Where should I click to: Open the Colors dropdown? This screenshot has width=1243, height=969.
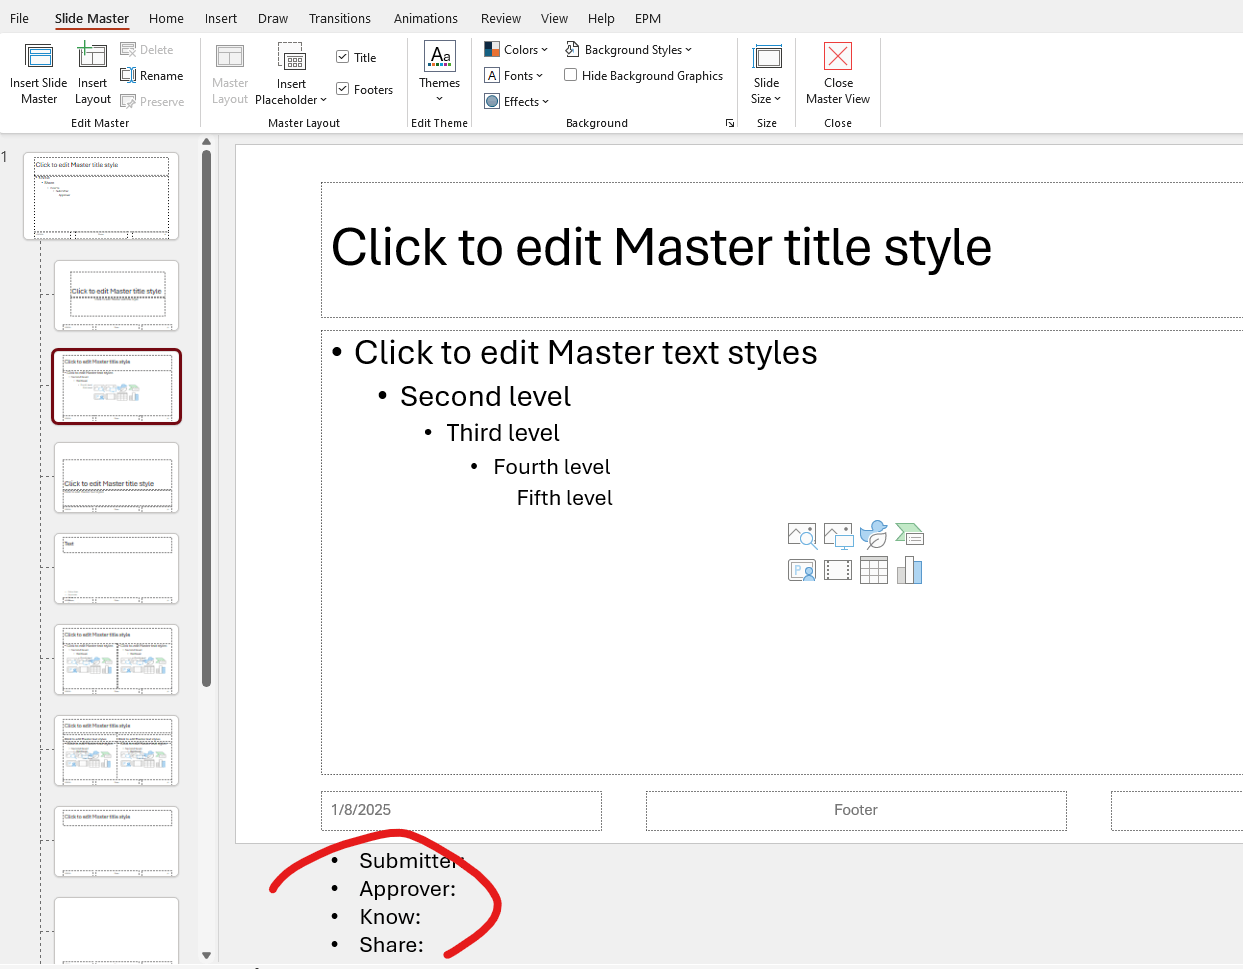[516, 49]
